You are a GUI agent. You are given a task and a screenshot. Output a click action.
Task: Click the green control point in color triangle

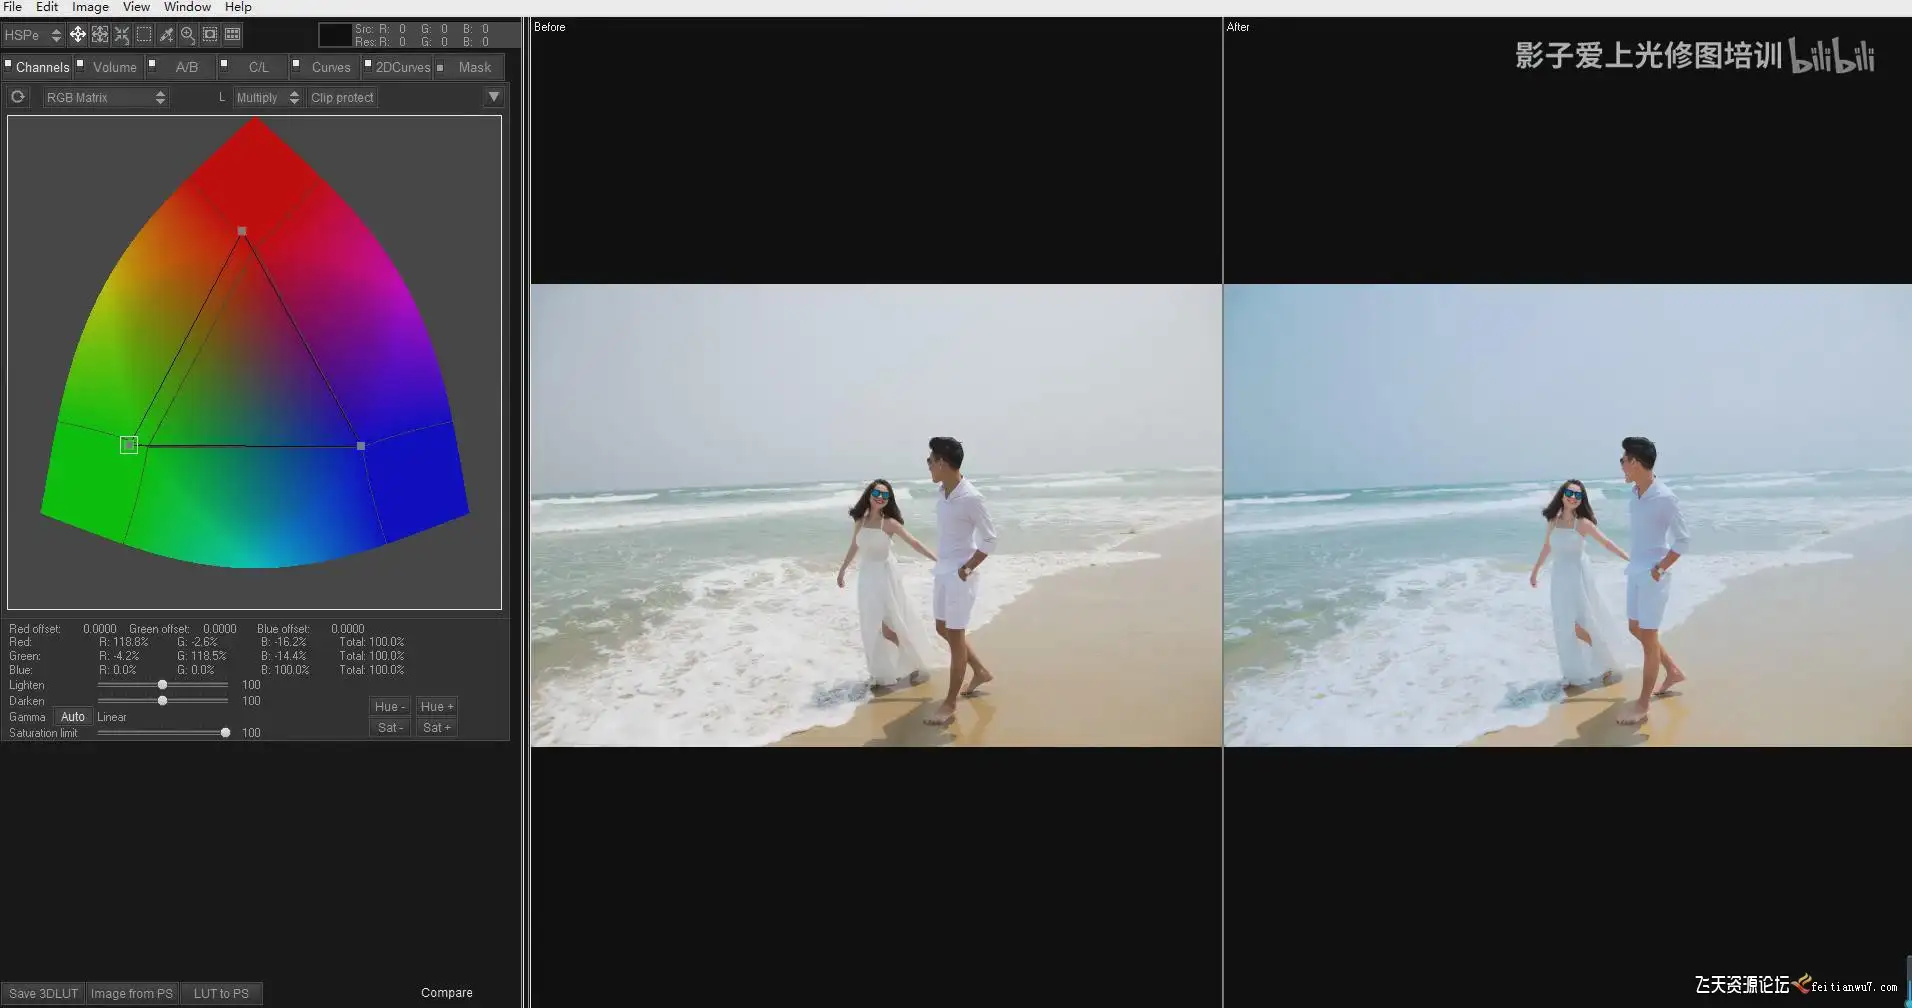click(129, 445)
